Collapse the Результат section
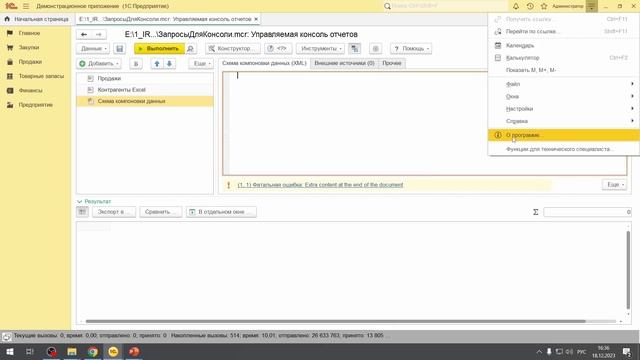Image resolution: width=640 pixels, height=360 pixels. pyautogui.click(x=94, y=202)
